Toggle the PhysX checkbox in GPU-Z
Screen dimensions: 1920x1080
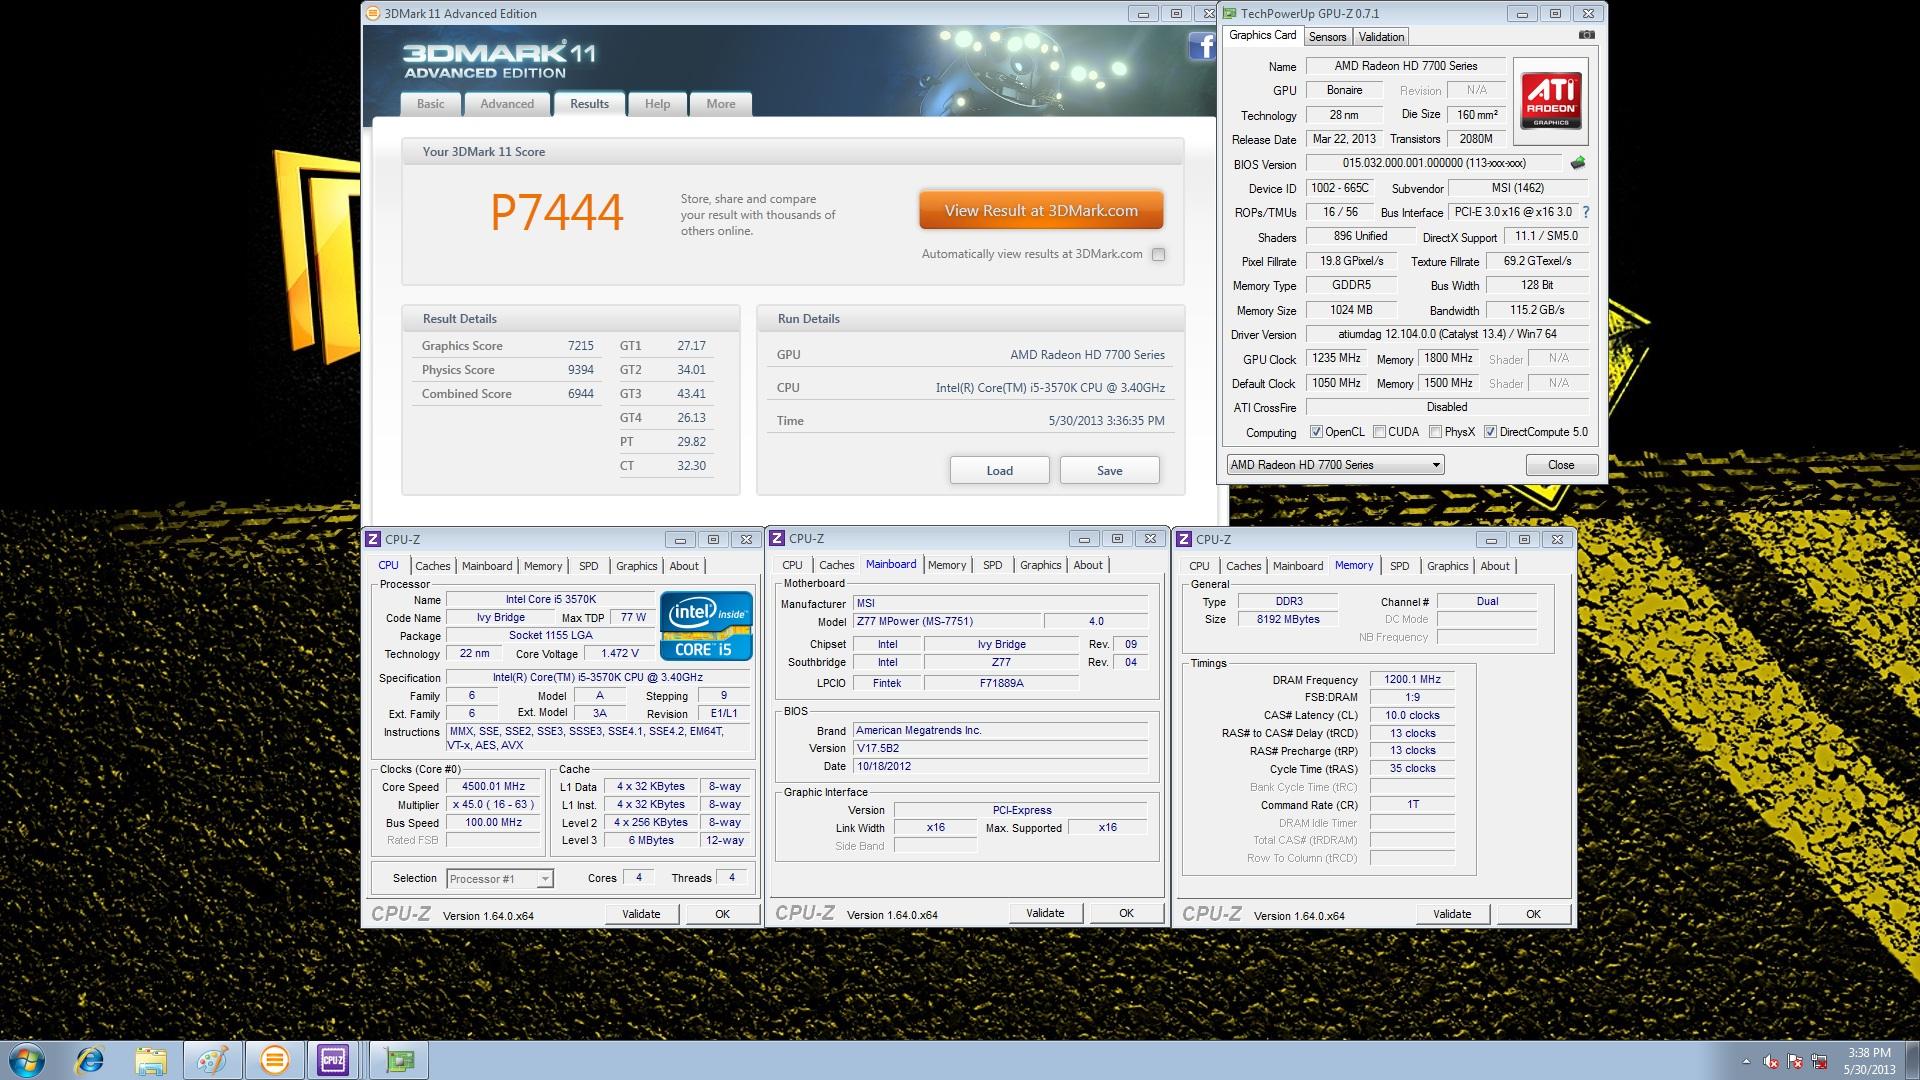[1435, 432]
